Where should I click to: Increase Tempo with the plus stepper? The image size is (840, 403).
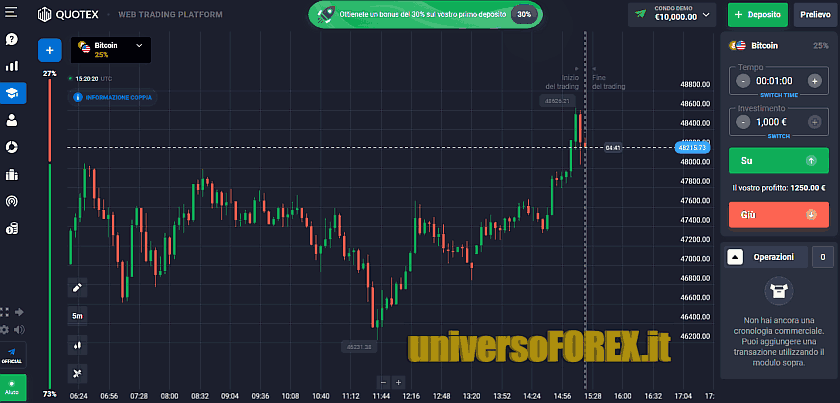click(814, 80)
